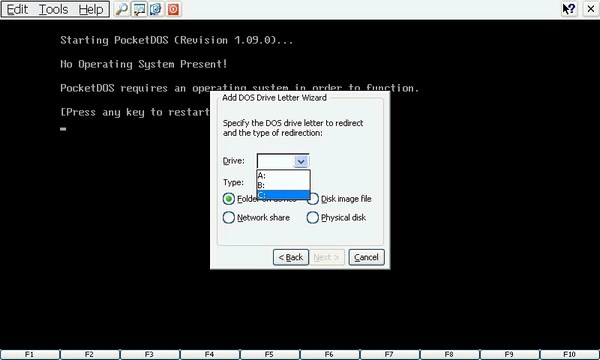This screenshot has height=360, width=600.
Task: Select the Physical disk option
Action: 336,218
